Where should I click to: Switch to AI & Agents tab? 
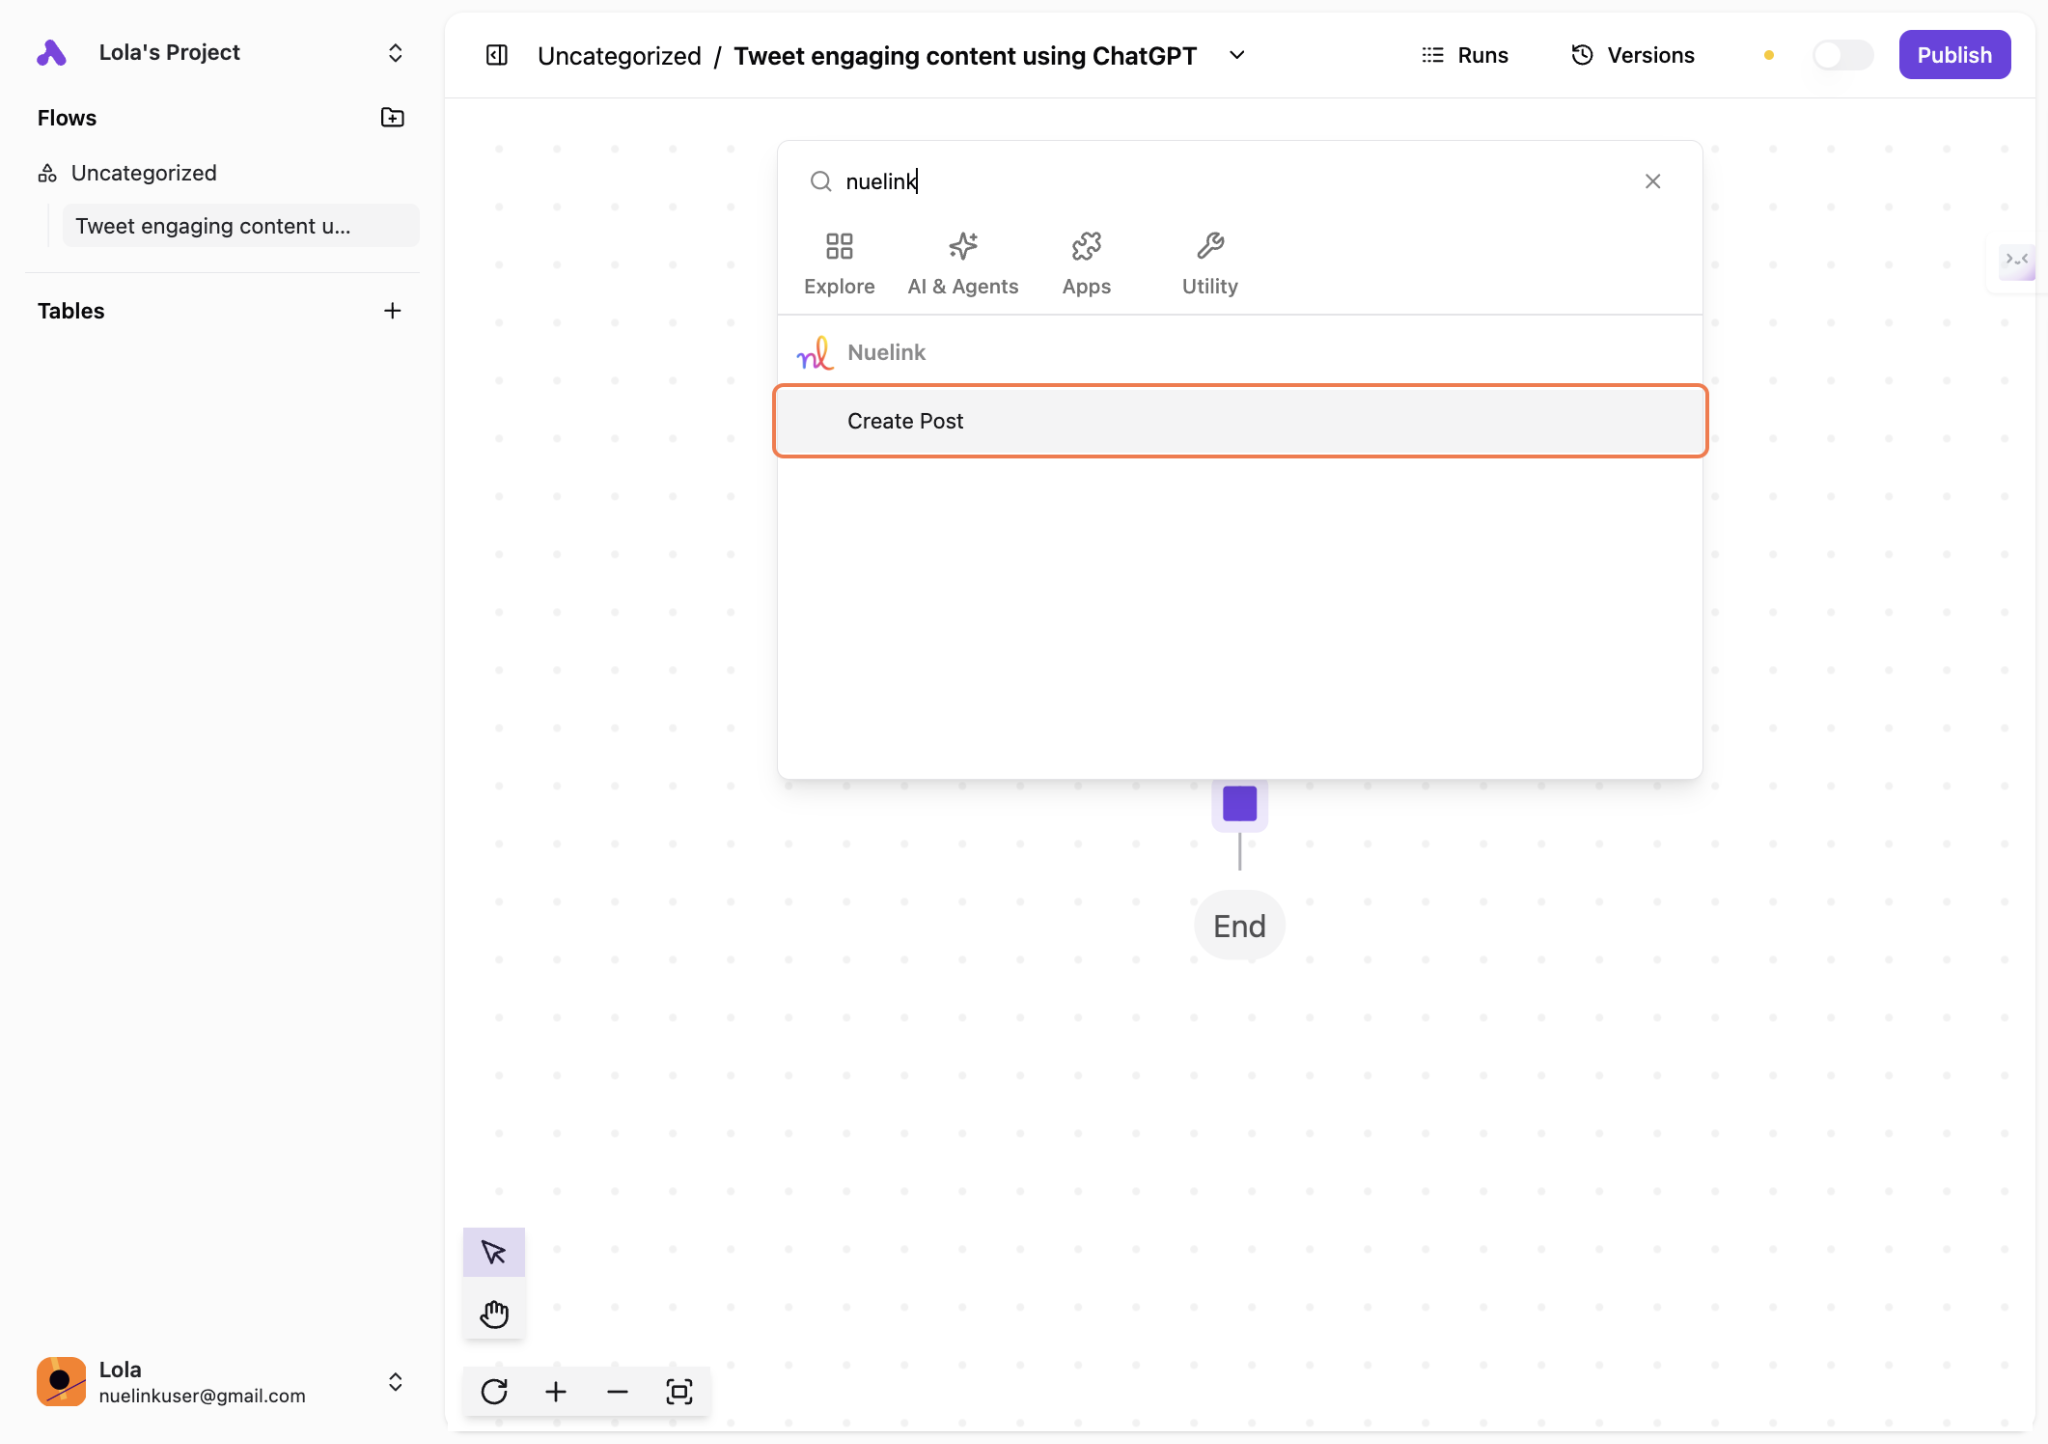click(x=962, y=264)
